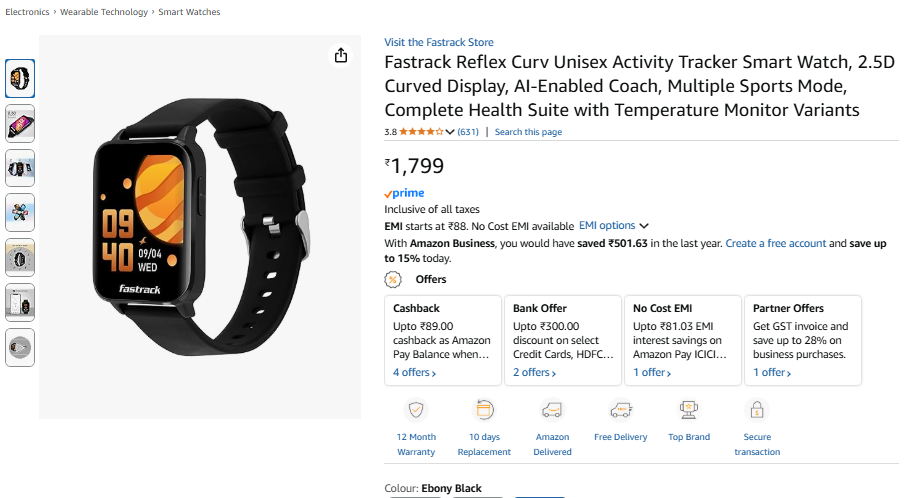This screenshot has height=498, width=921.
Task: Click the 12 Month Warranty shield icon
Action: click(416, 409)
